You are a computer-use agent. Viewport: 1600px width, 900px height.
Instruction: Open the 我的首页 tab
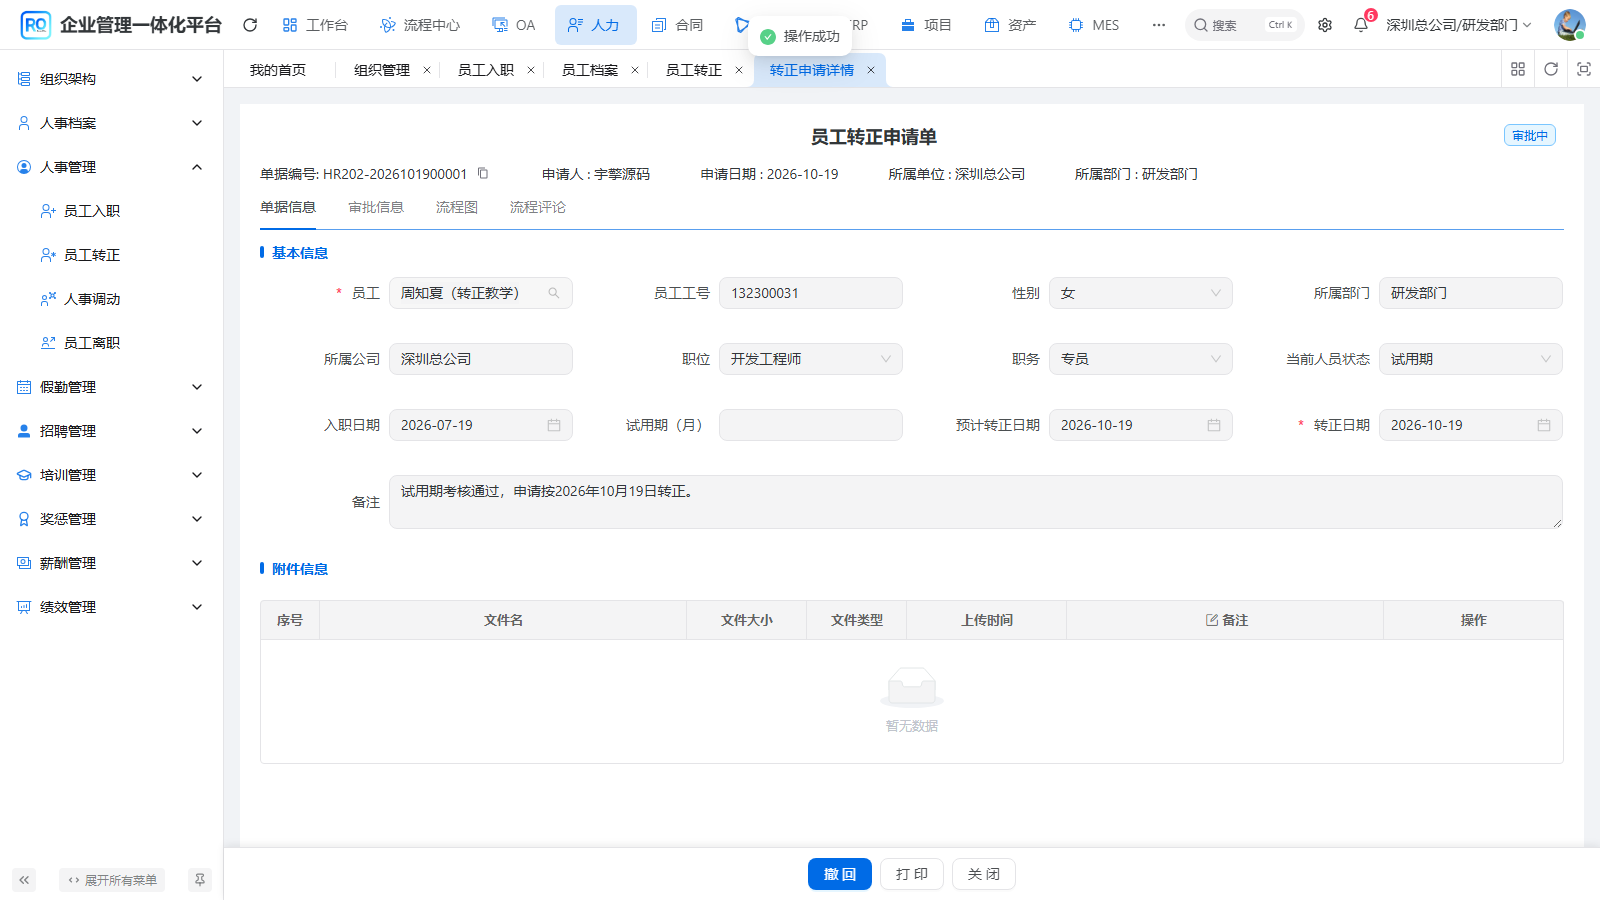pyautogui.click(x=278, y=70)
